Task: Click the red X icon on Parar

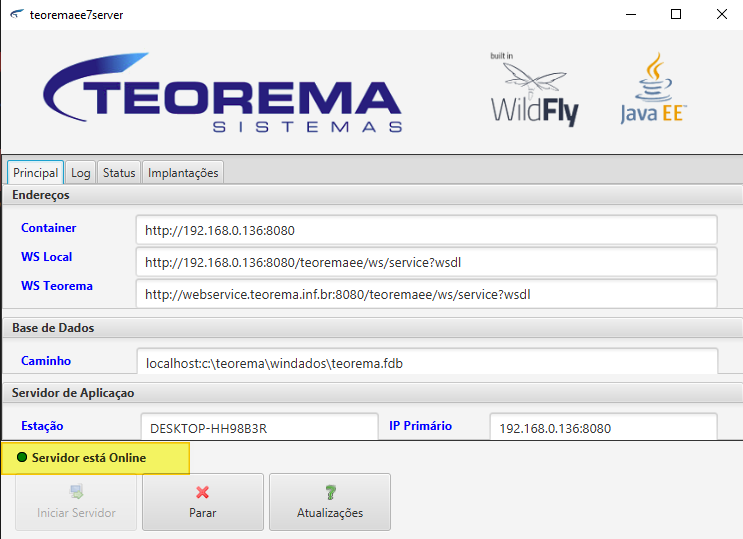Action: (x=202, y=492)
